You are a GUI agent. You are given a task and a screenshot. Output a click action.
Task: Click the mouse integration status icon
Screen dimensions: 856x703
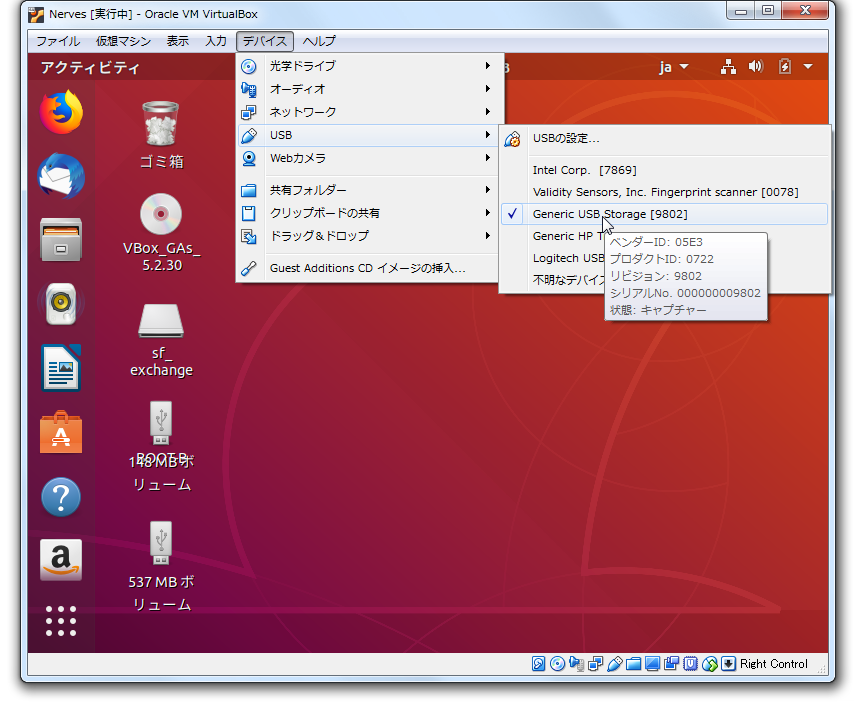[x=710, y=664]
